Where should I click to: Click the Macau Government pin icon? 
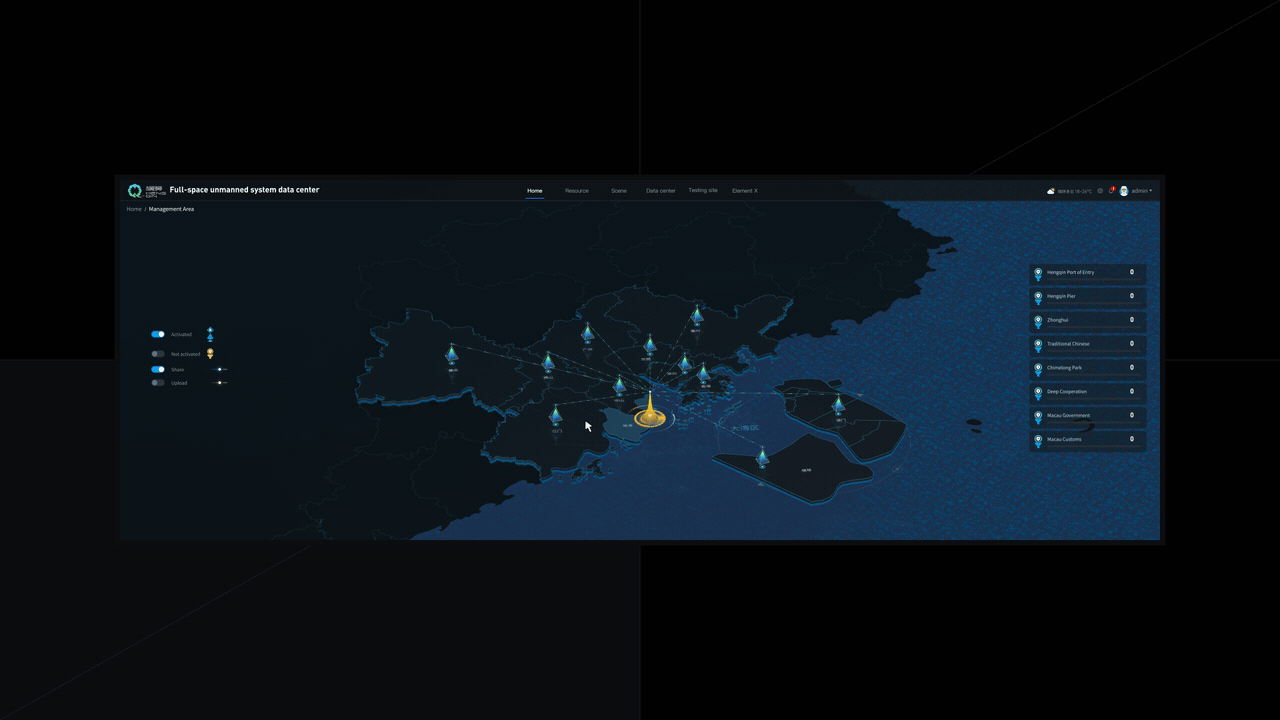pyautogui.click(x=1038, y=417)
